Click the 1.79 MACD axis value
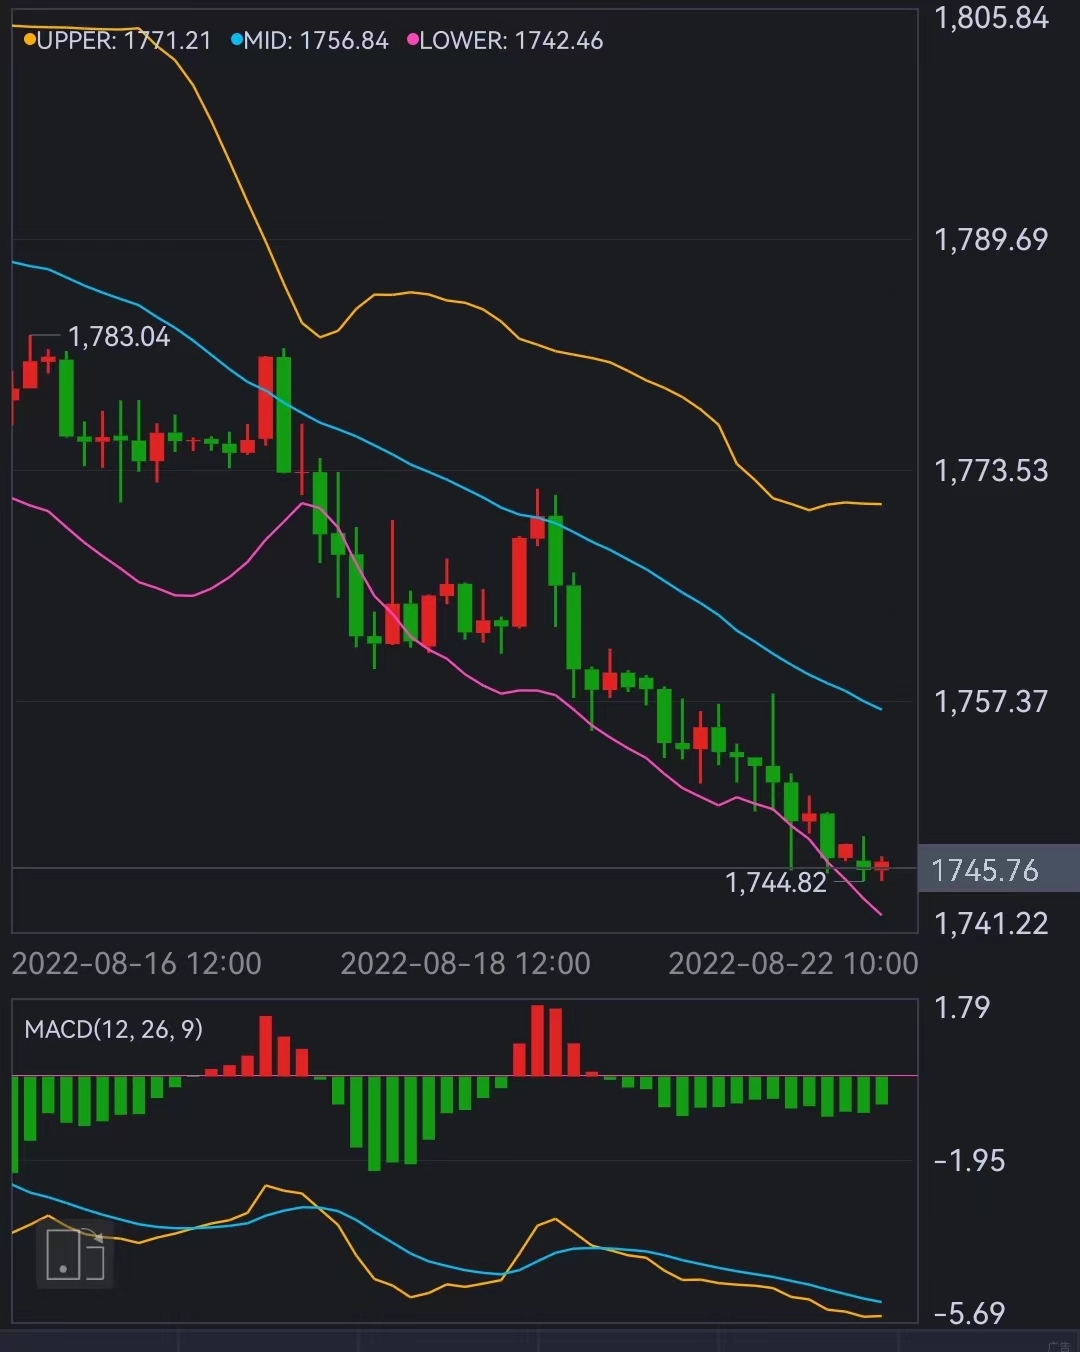 (962, 1007)
